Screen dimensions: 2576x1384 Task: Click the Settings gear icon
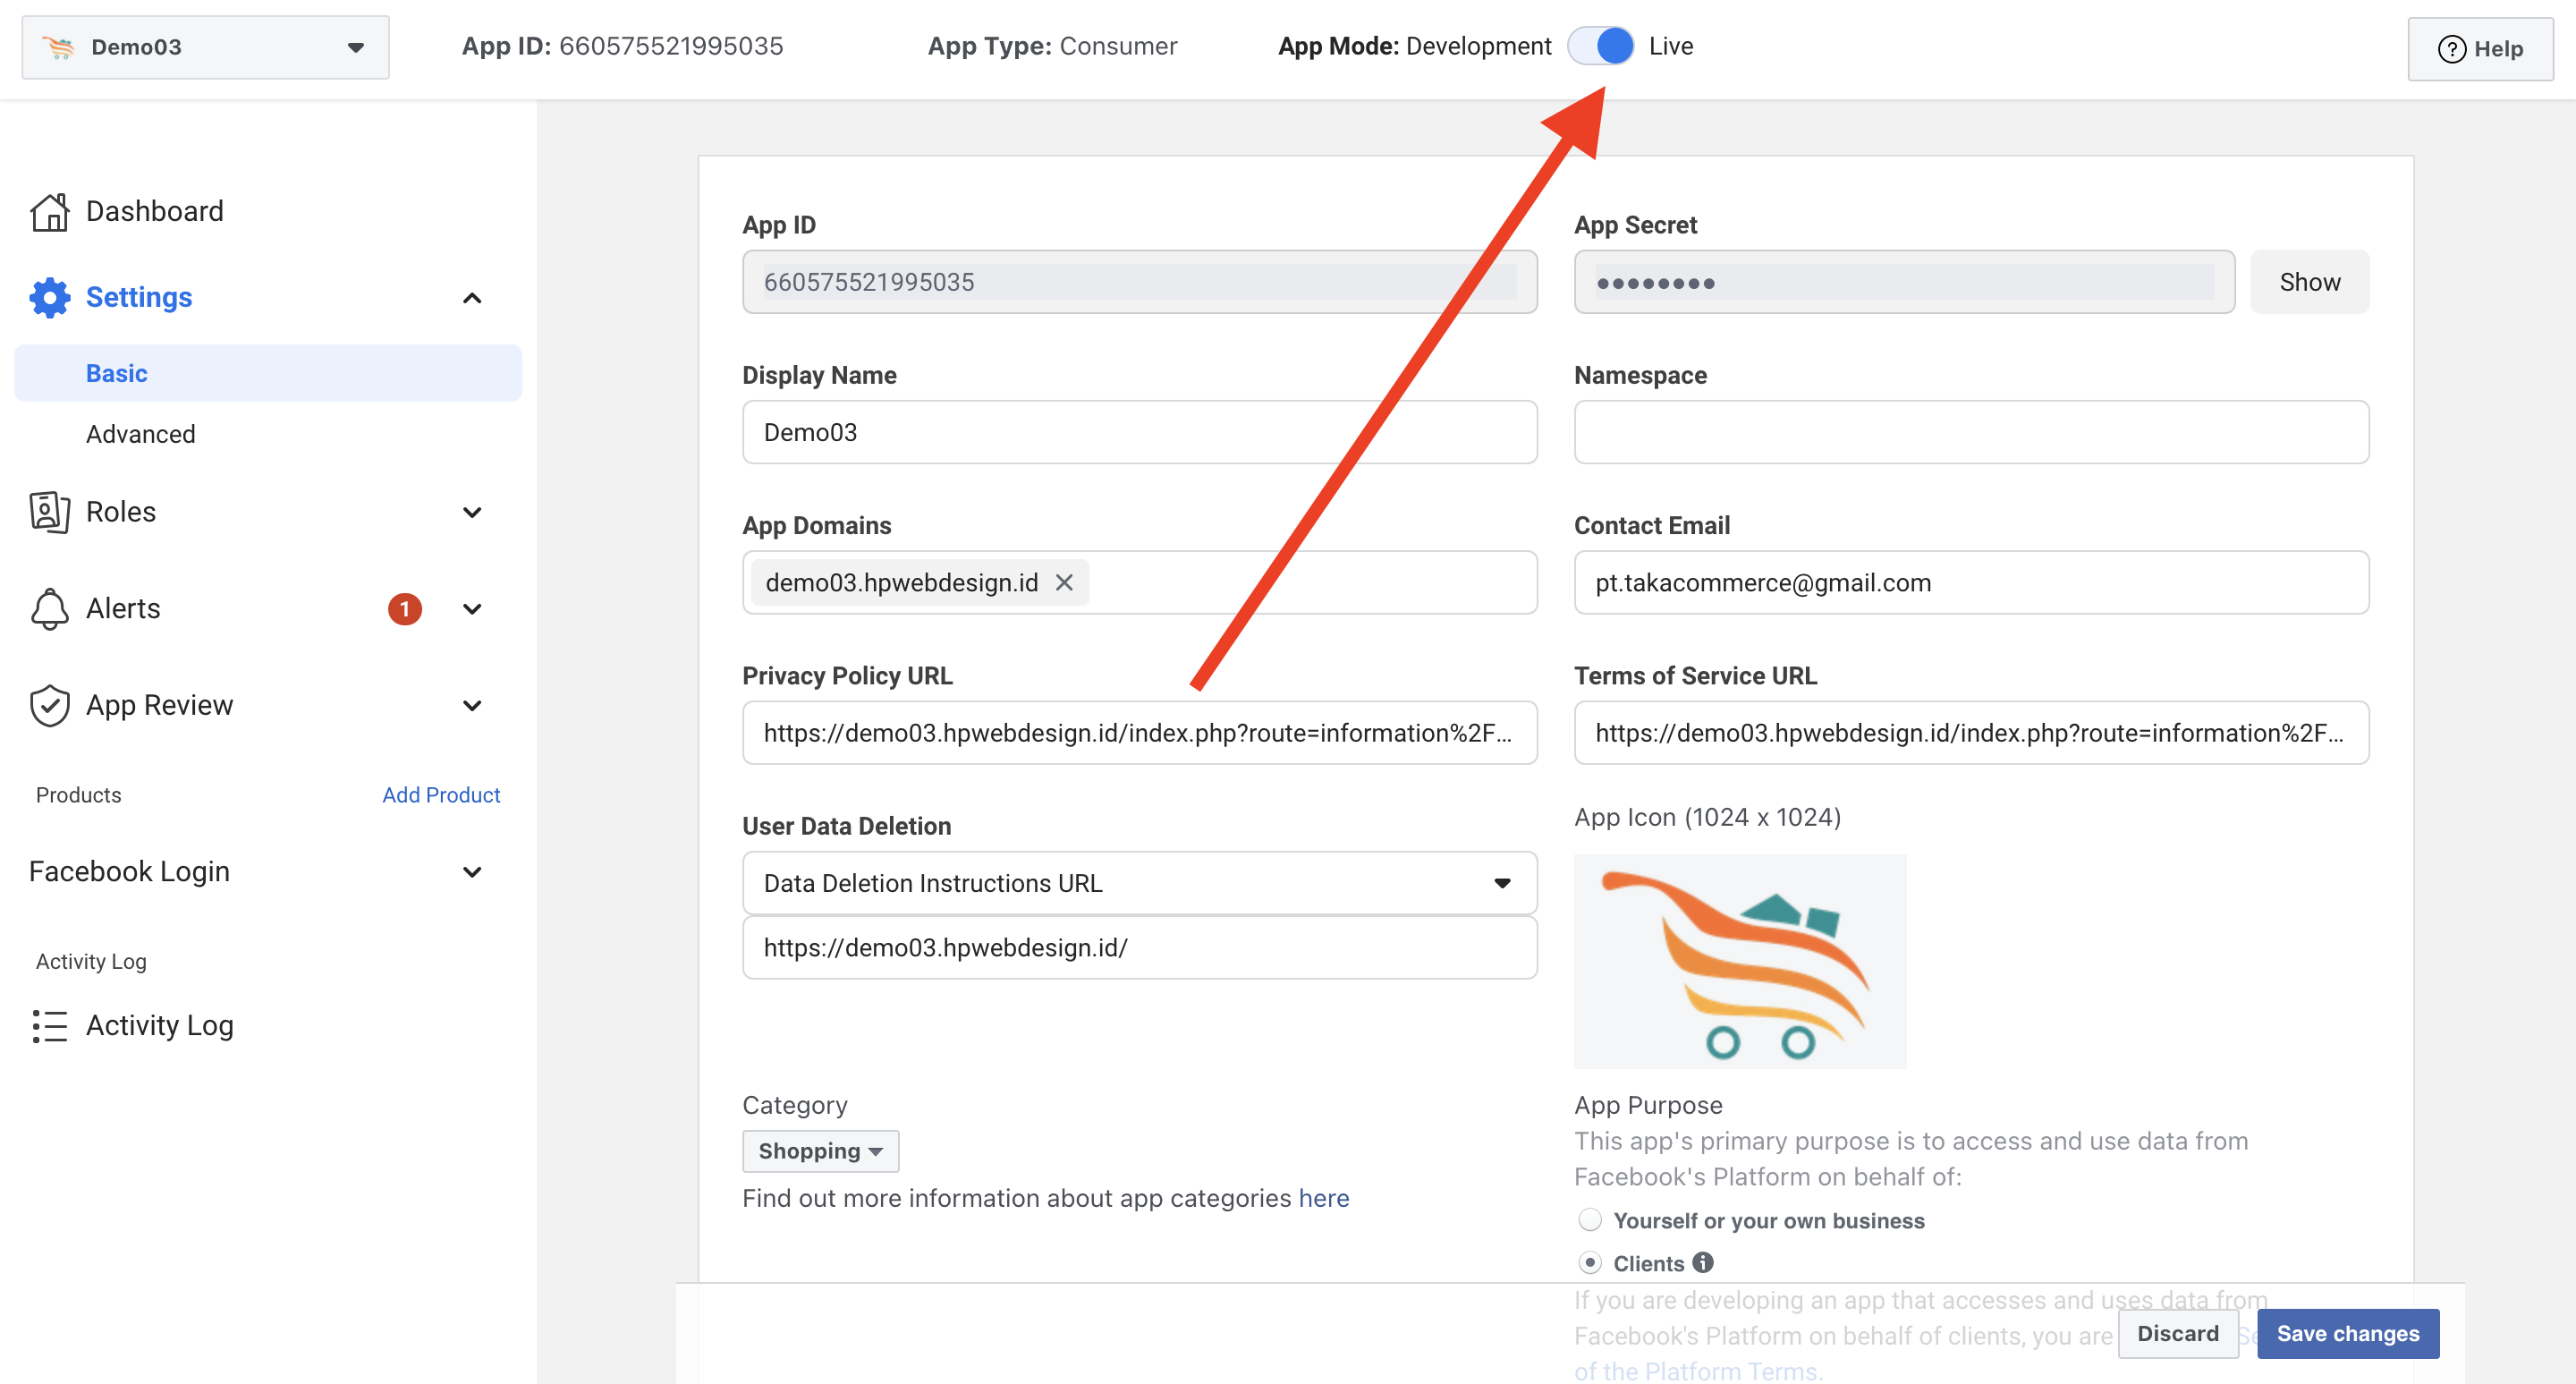[49, 298]
